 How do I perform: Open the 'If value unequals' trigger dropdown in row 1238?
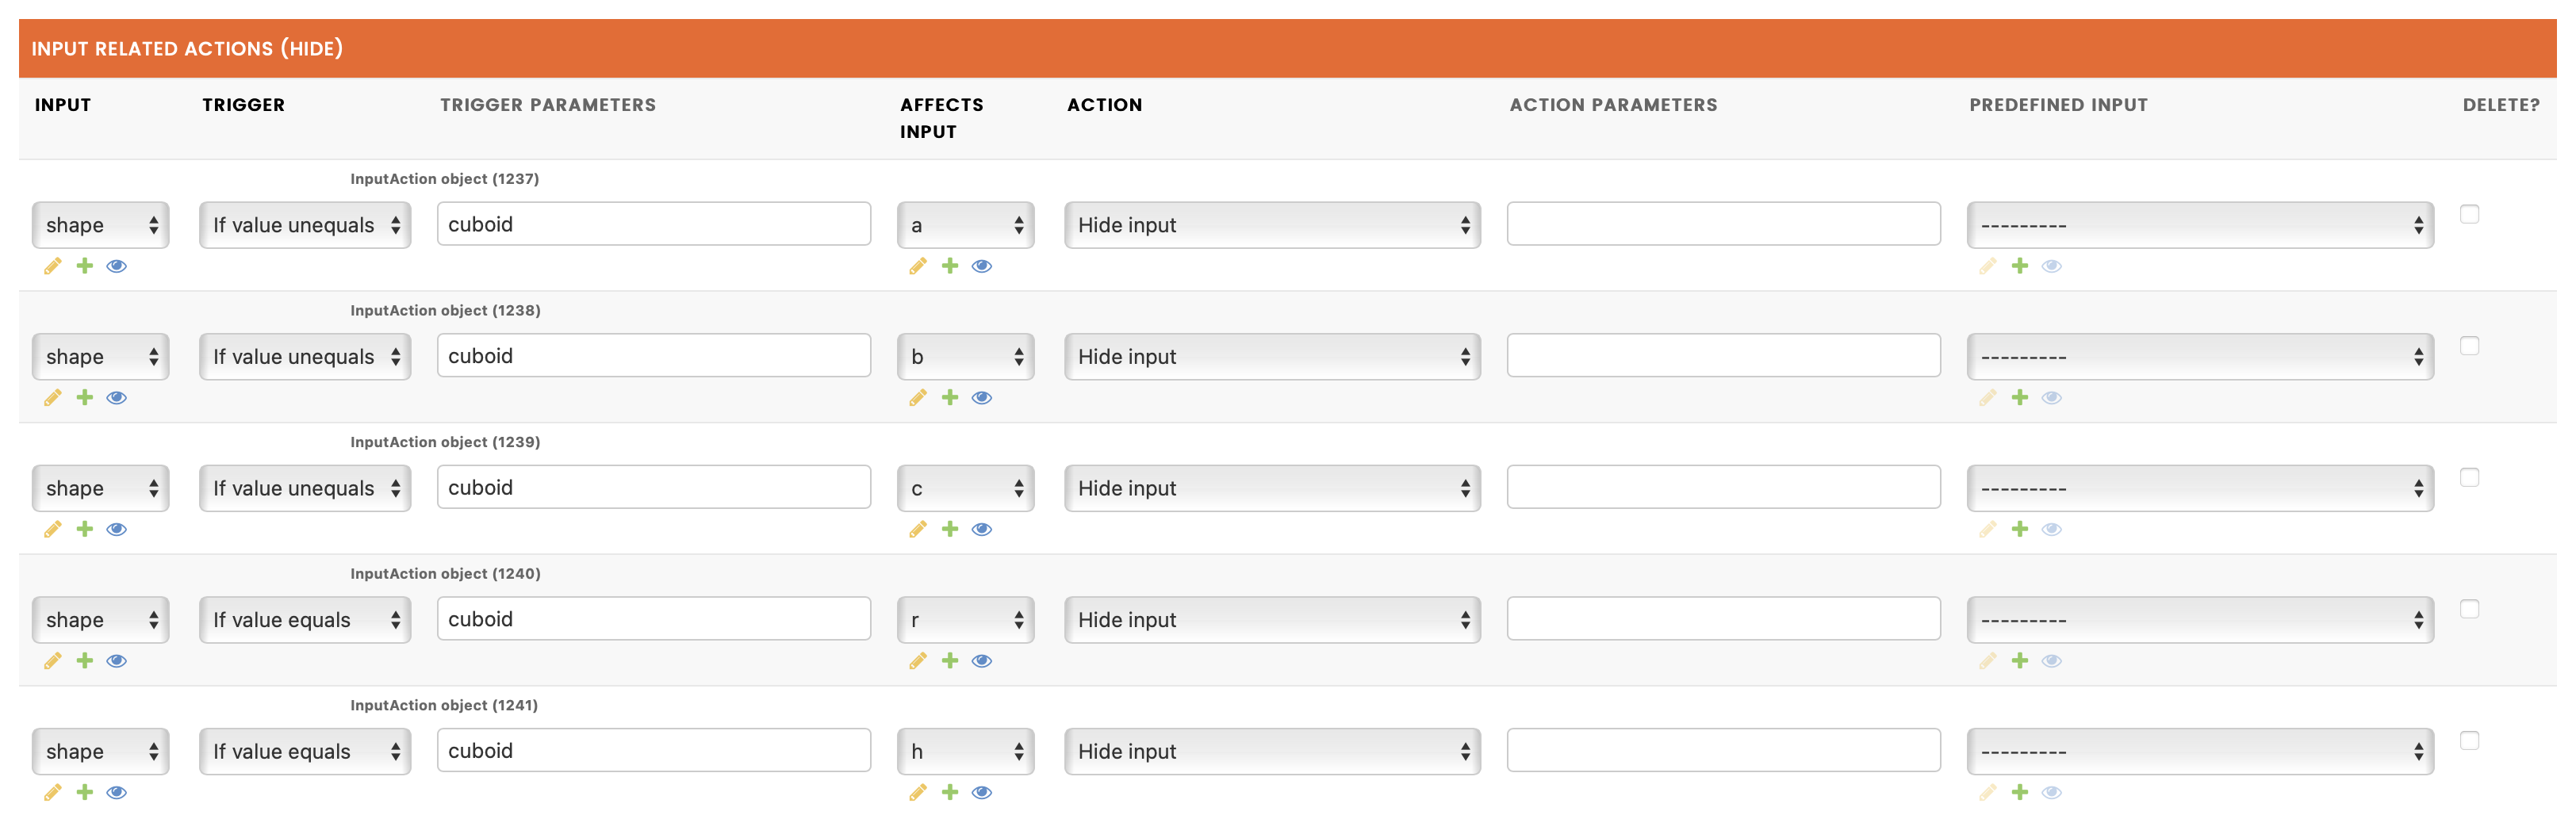(x=305, y=357)
